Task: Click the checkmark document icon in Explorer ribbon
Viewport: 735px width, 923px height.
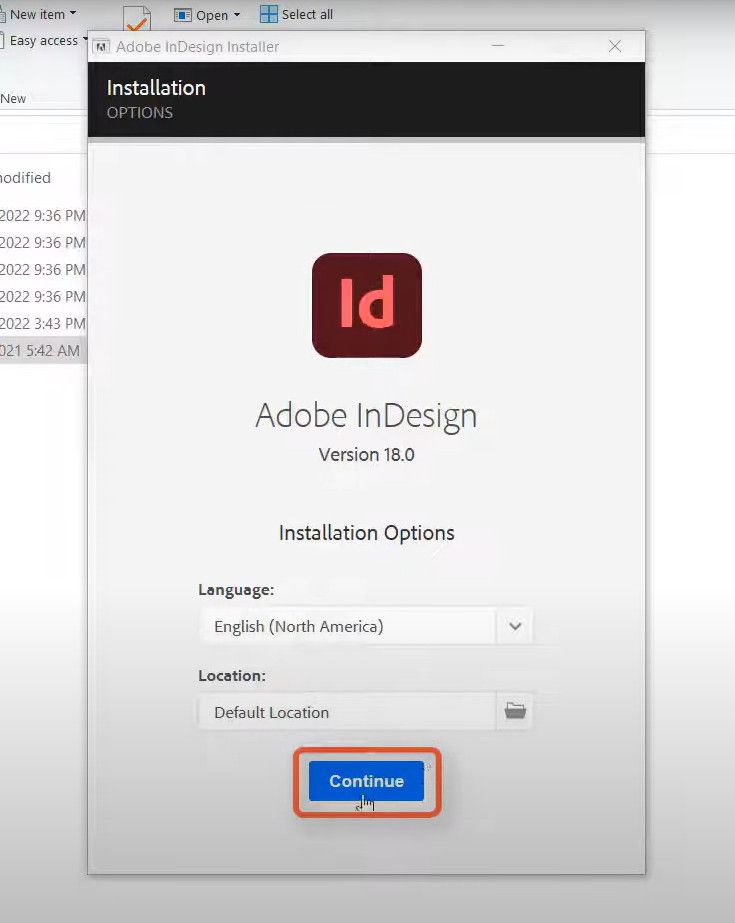Action: click(x=137, y=18)
